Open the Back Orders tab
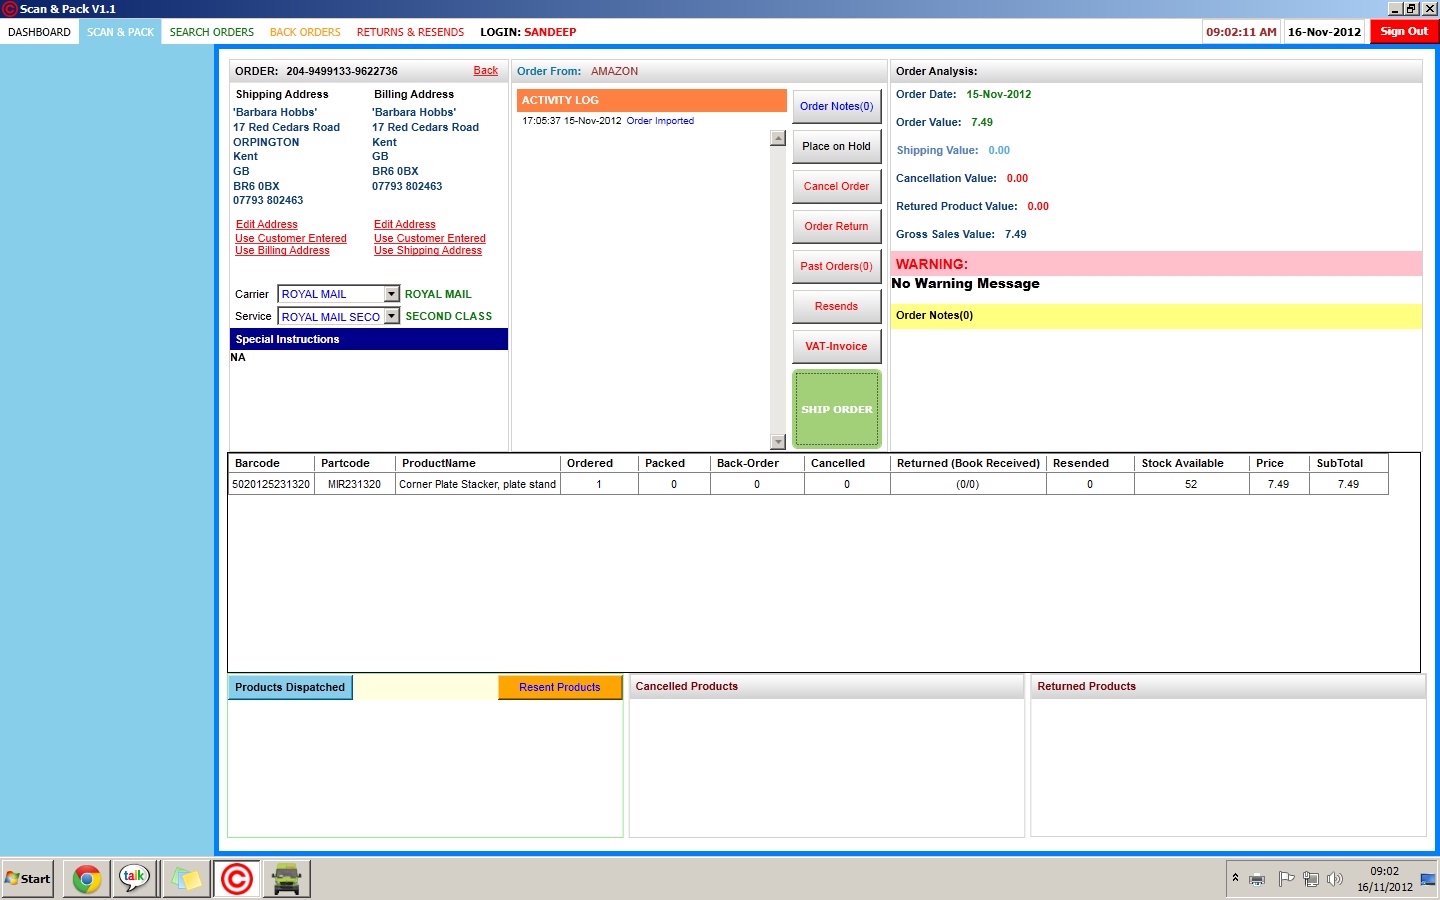Image resolution: width=1440 pixels, height=900 pixels. pyautogui.click(x=305, y=32)
